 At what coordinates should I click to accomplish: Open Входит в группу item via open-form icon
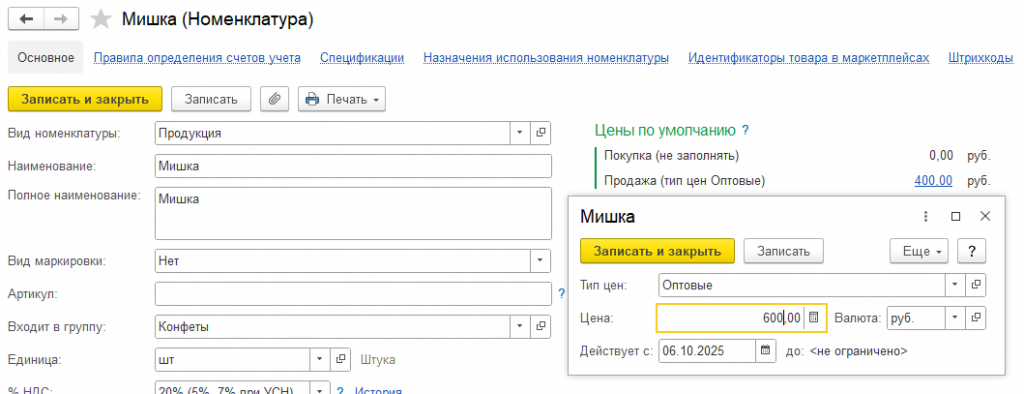(541, 326)
